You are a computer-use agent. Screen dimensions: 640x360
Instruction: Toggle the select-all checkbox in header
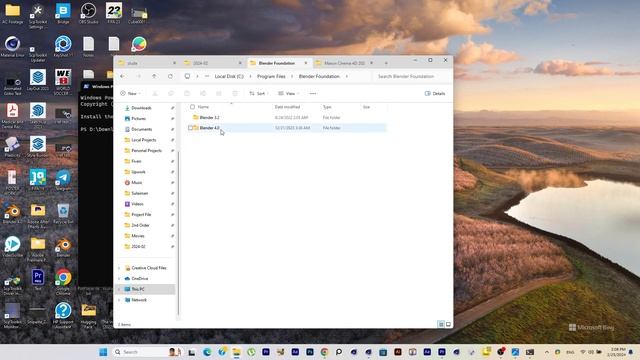(x=192, y=107)
